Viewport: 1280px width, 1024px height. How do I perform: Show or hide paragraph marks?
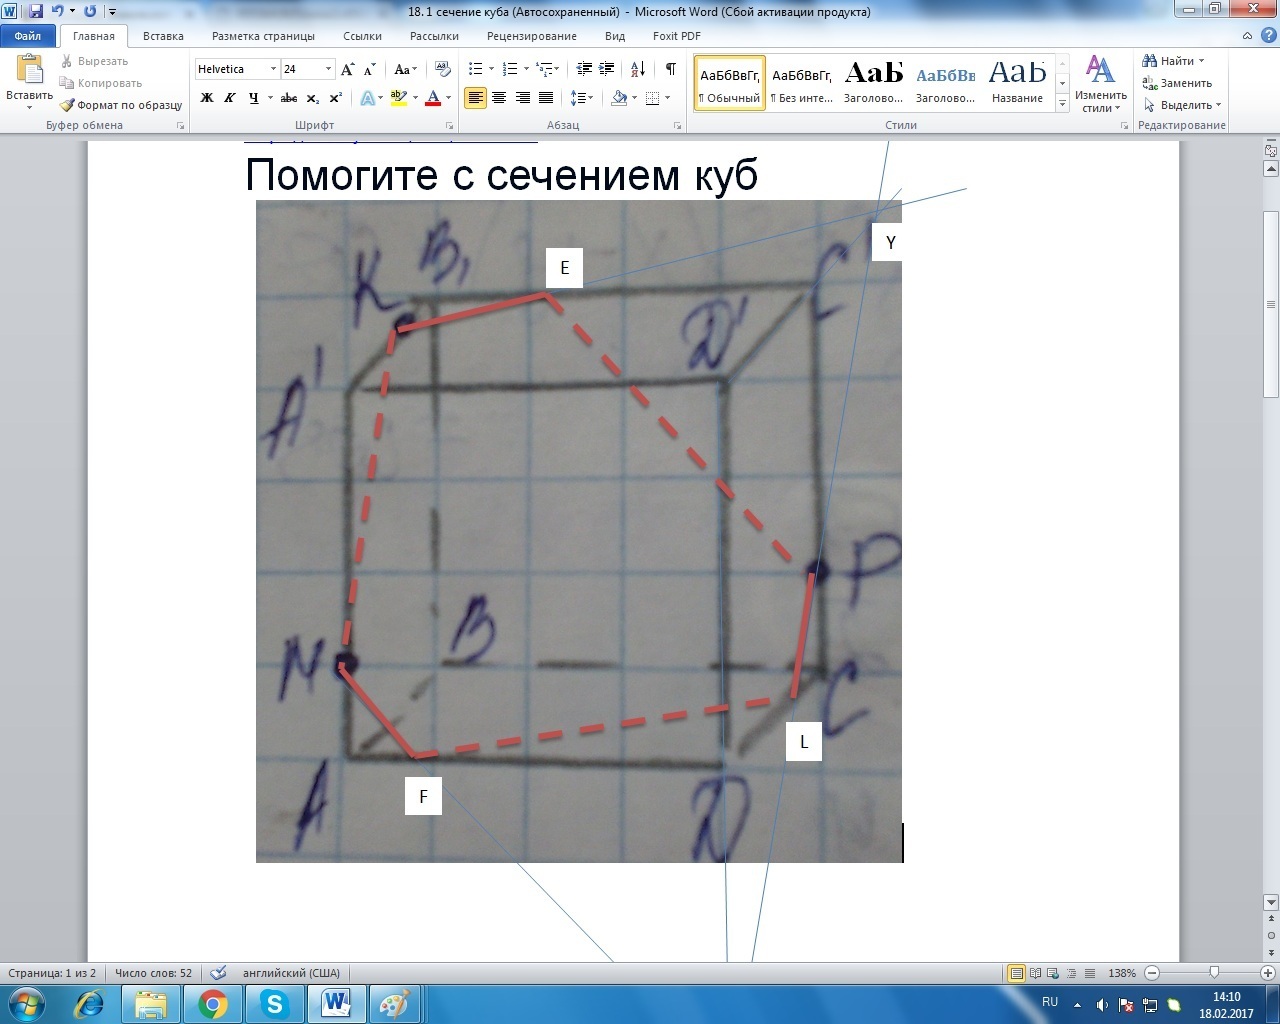671,69
